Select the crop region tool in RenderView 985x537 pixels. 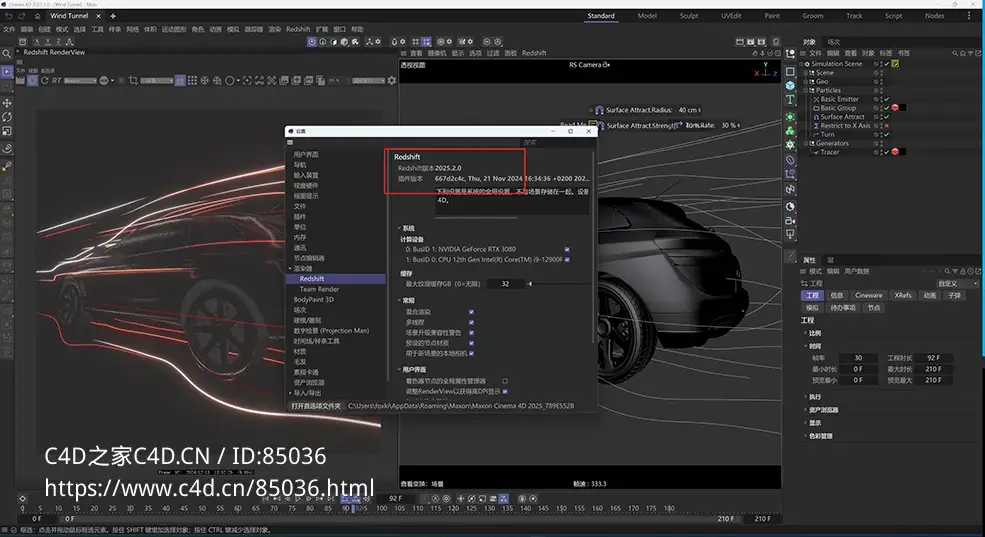point(133,80)
